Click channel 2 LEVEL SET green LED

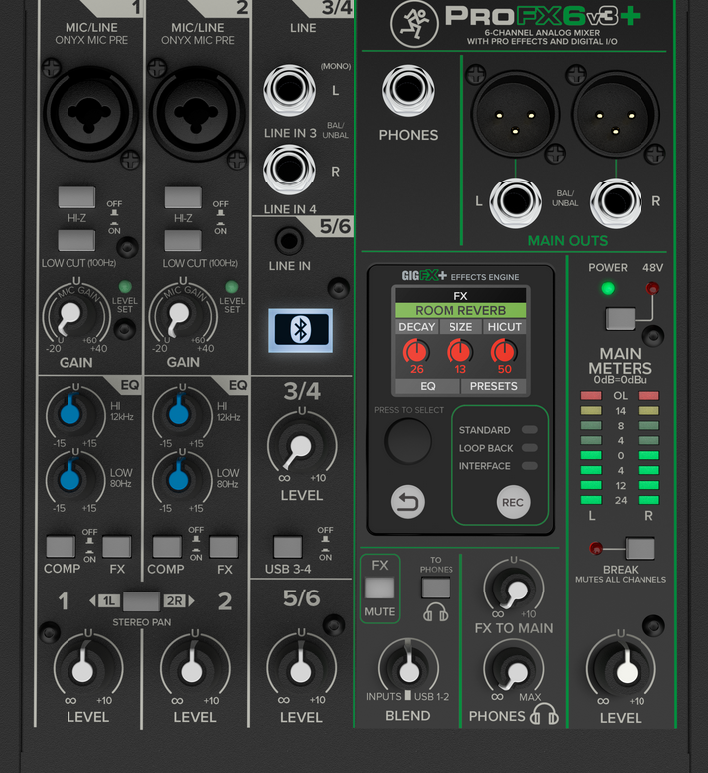coord(232,286)
